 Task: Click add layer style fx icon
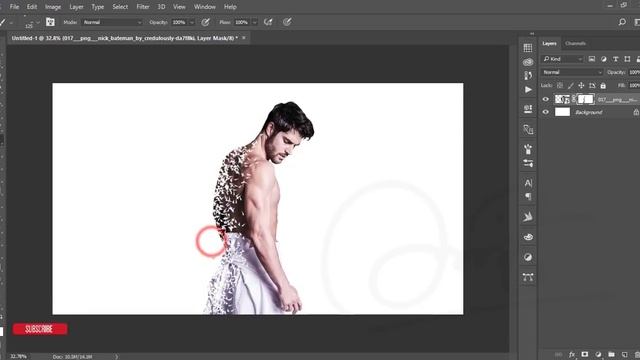[572, 354]
